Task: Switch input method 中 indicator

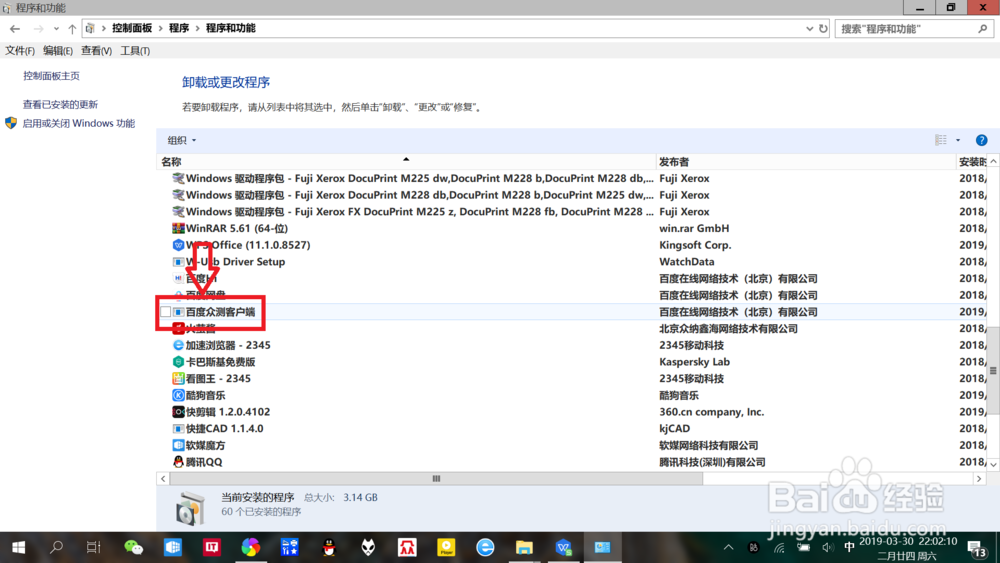Action: (x=849, y=547)
